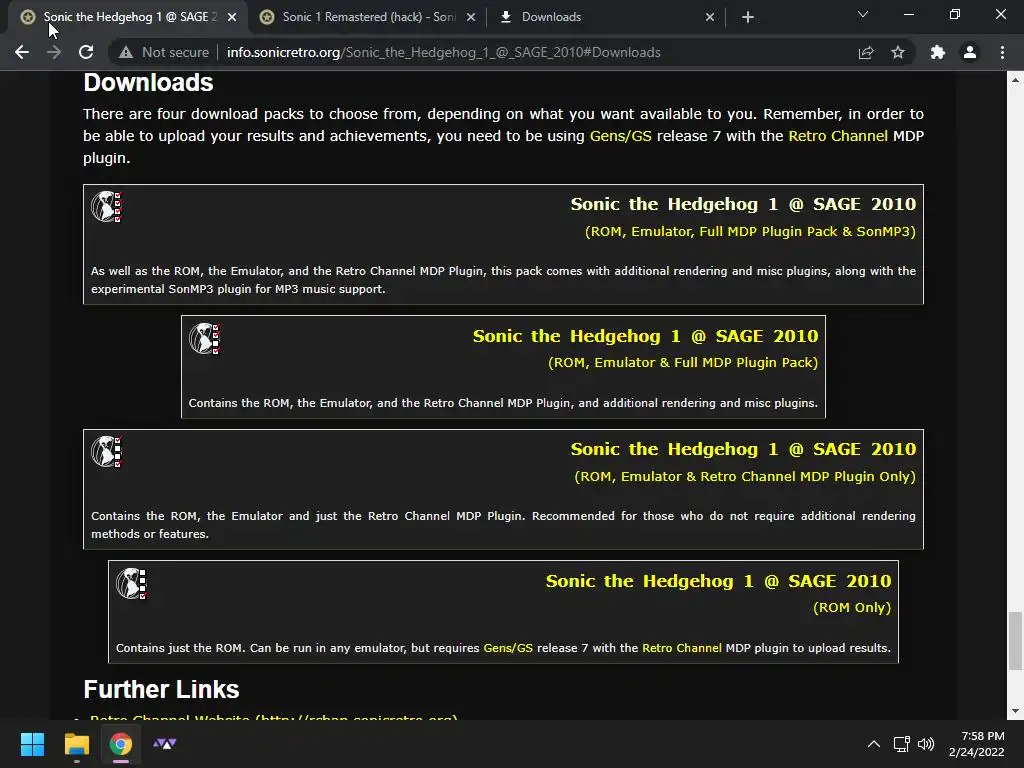Click the icon of the Full MDP Plugin Pack box
1024x768 pixels.
click(x=204, y=338)
